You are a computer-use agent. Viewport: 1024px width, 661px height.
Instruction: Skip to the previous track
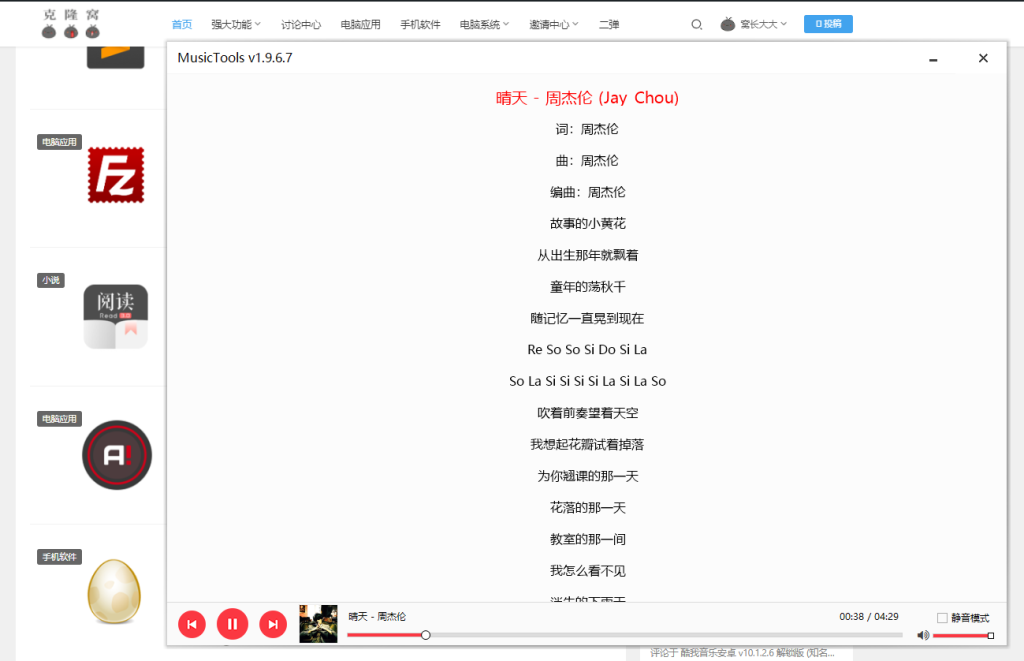pos(192,624)
